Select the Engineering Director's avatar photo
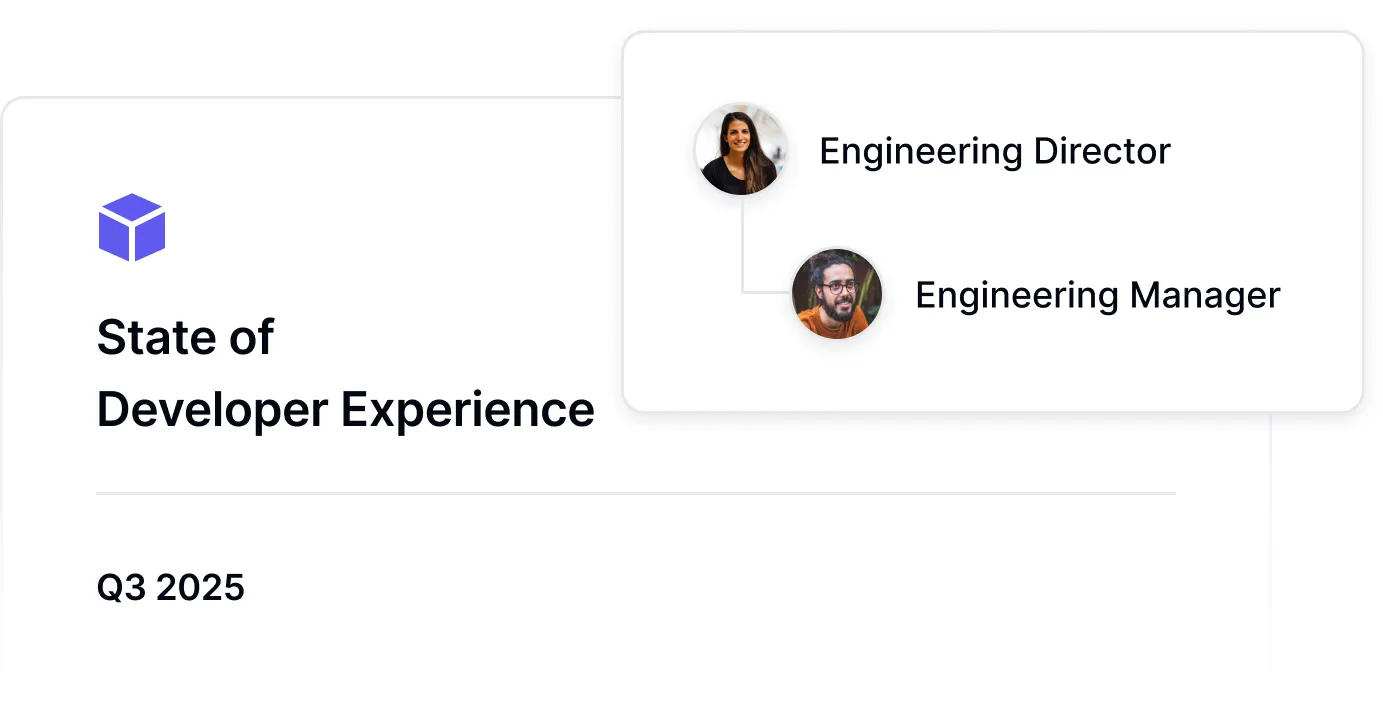This screenshot has height=708, width=1383. (x=741, y=150)
